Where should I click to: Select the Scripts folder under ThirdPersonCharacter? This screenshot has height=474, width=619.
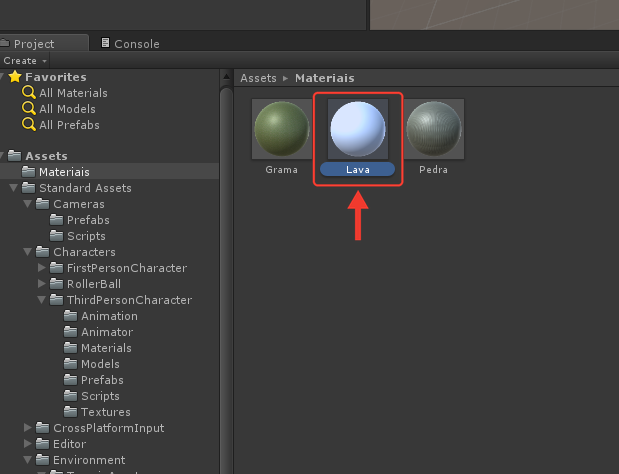(x=100, y=396)
